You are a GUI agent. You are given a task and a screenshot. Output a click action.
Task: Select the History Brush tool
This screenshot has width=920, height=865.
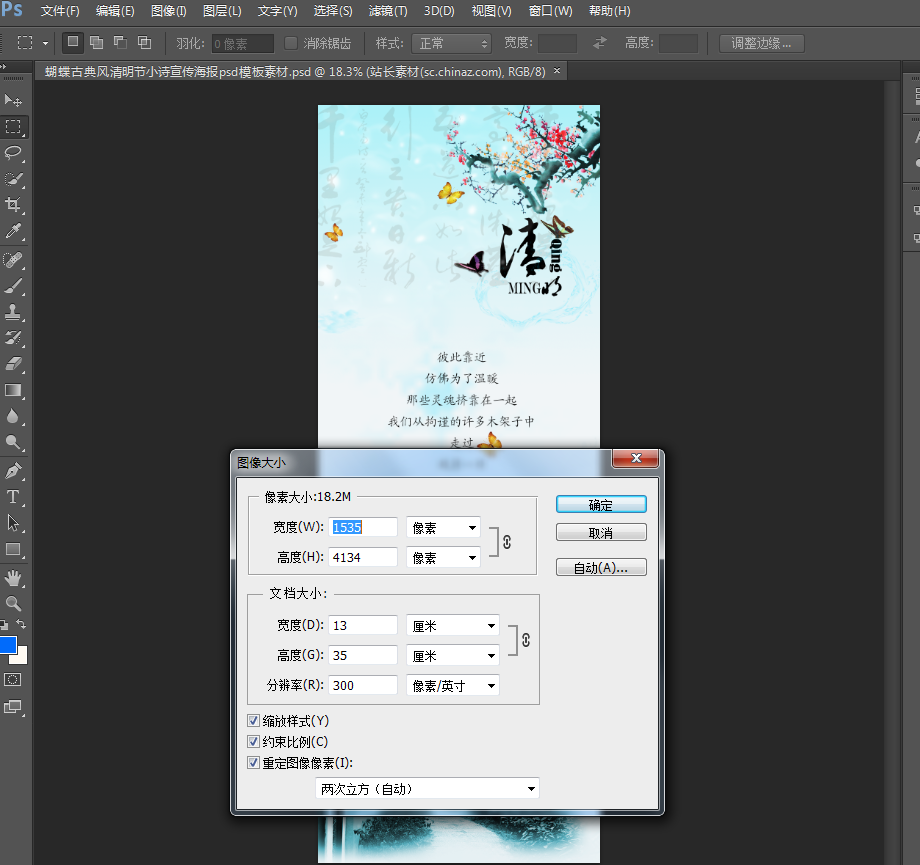(x=13, y=338)
